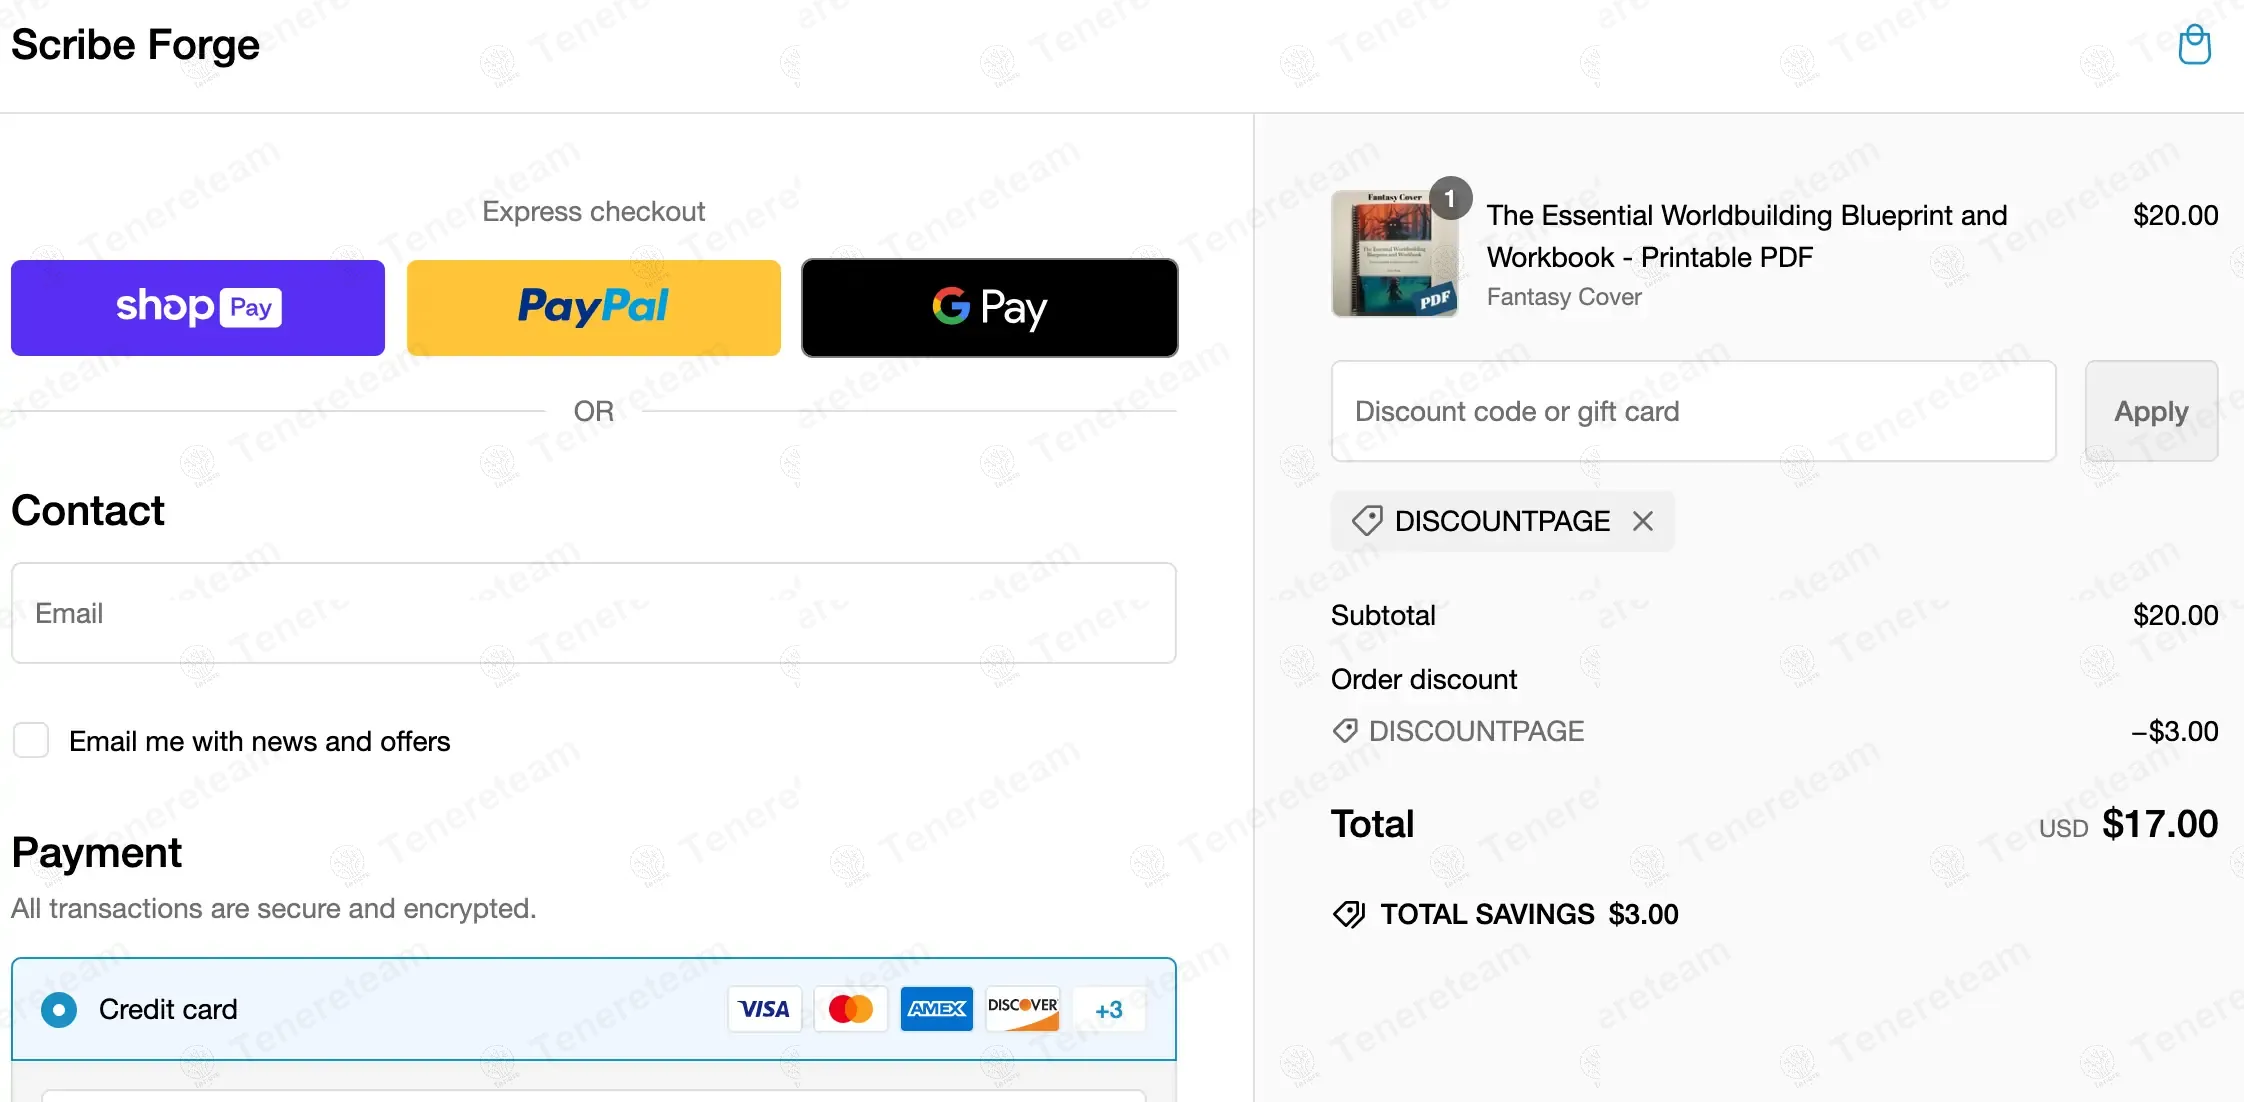Click the DISCOUNTPAGE chip tag icon

click(x=1367, y=521)
